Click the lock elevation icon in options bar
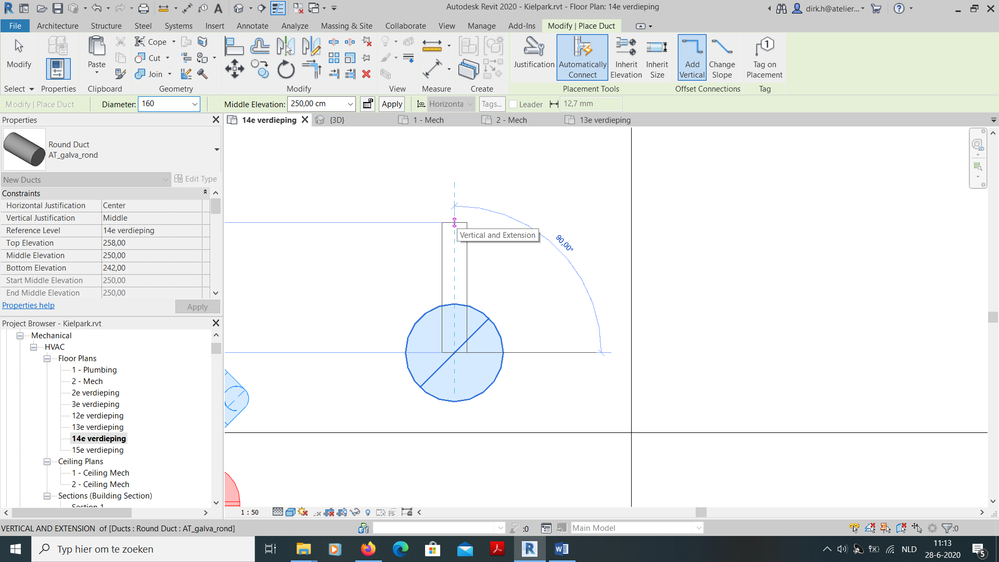999x562 pixels. [368, 104]
